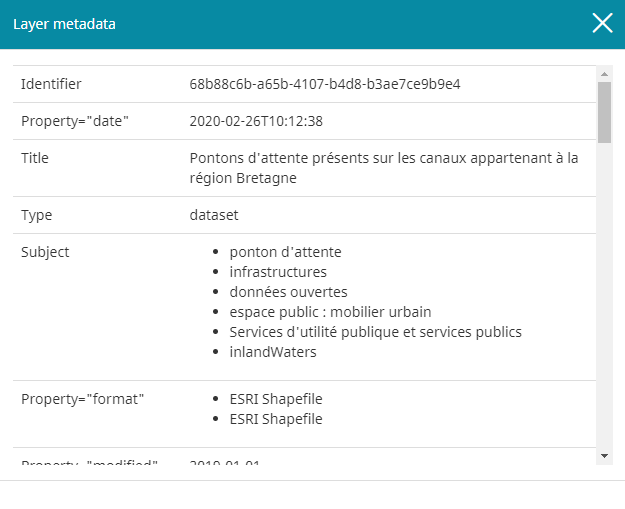This screenshot has height=509, width=625.
Task: Click the ponton d'attente subject keyword
Action: pyautogui.click(x=285, y=252)
